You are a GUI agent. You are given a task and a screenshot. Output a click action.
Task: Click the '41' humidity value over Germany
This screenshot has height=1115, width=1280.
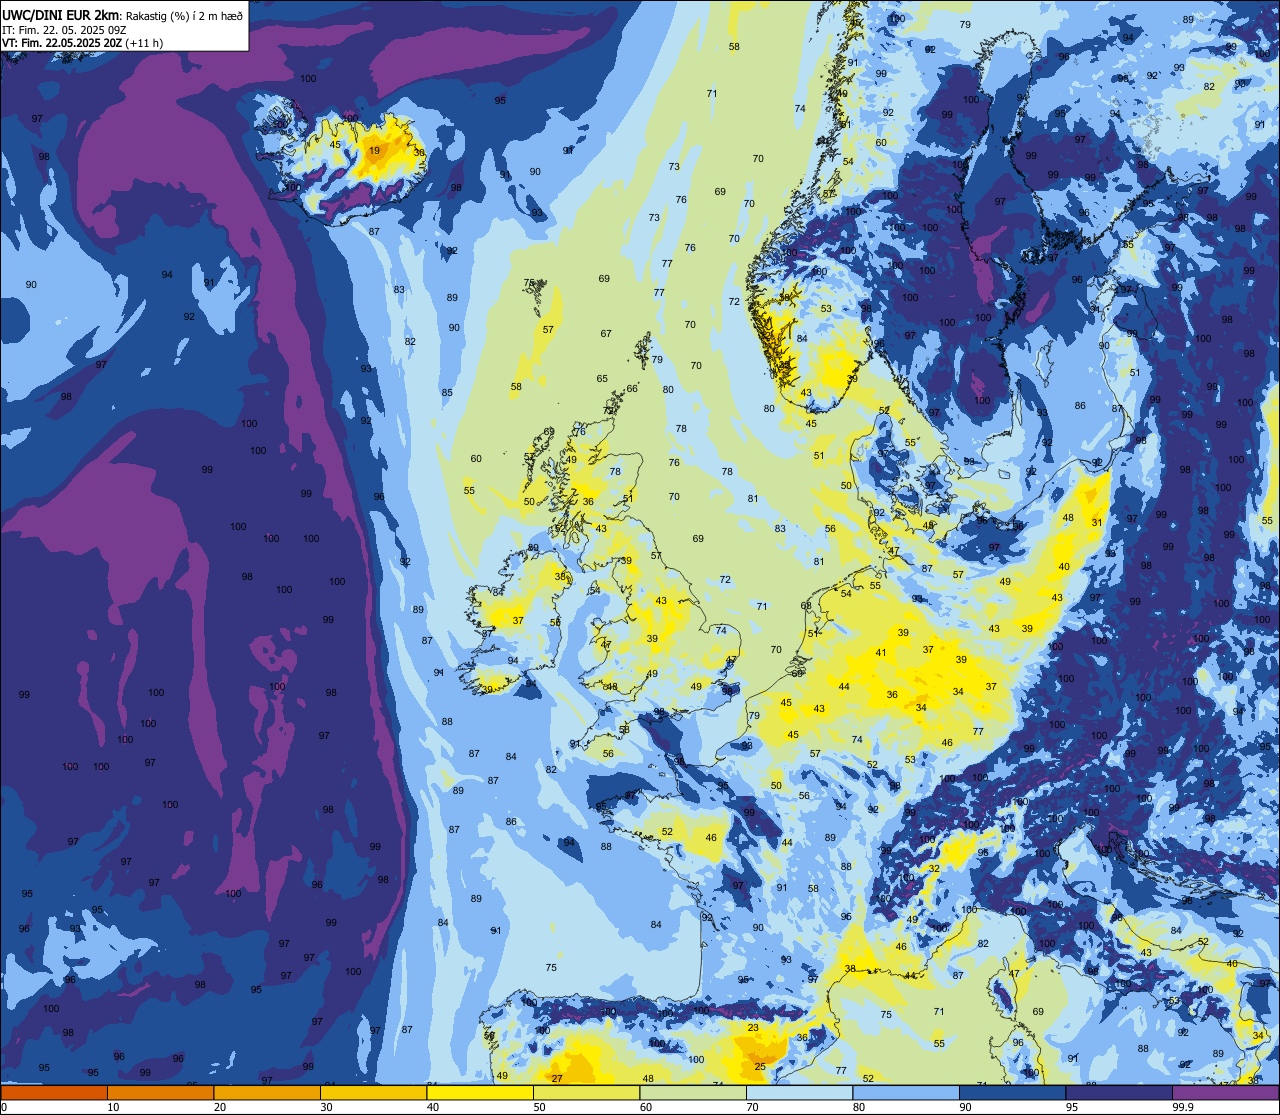(x=881, y=653)
